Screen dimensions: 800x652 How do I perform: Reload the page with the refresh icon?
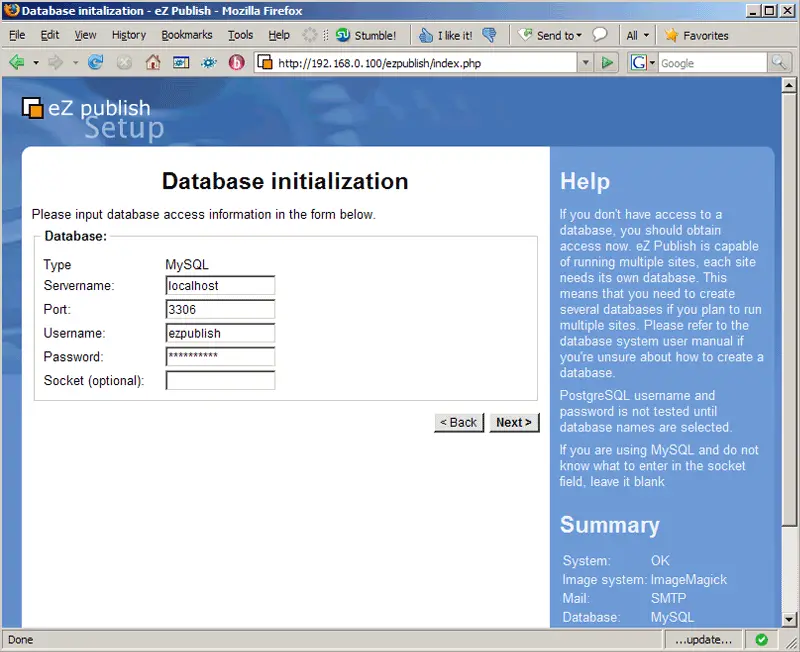tap(95, 63)
